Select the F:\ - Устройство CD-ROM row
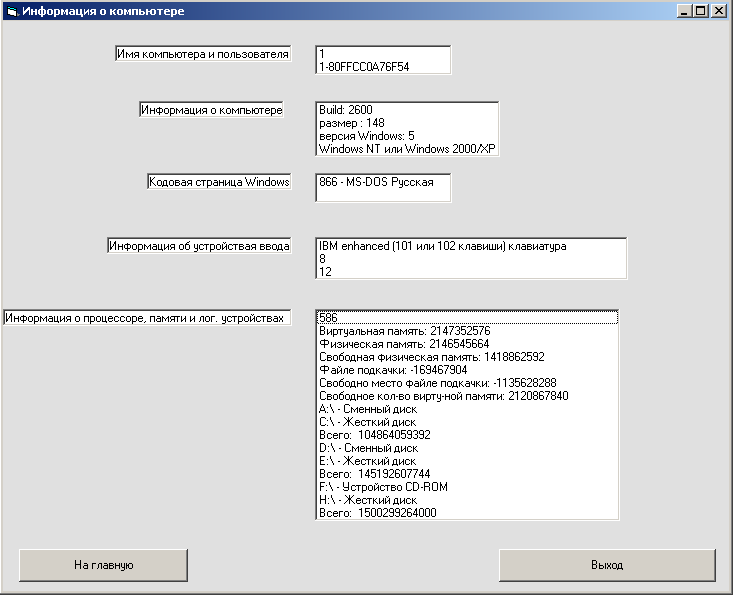 point(467,487)
